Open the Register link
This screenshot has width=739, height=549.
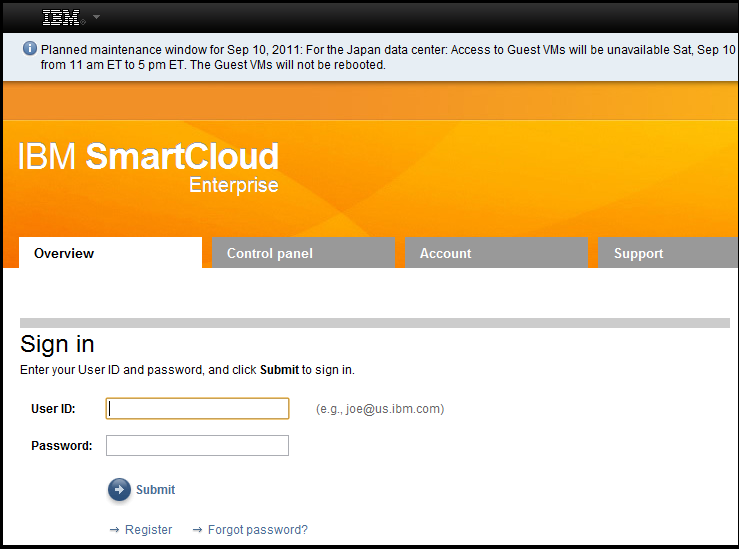click(148, 530)
